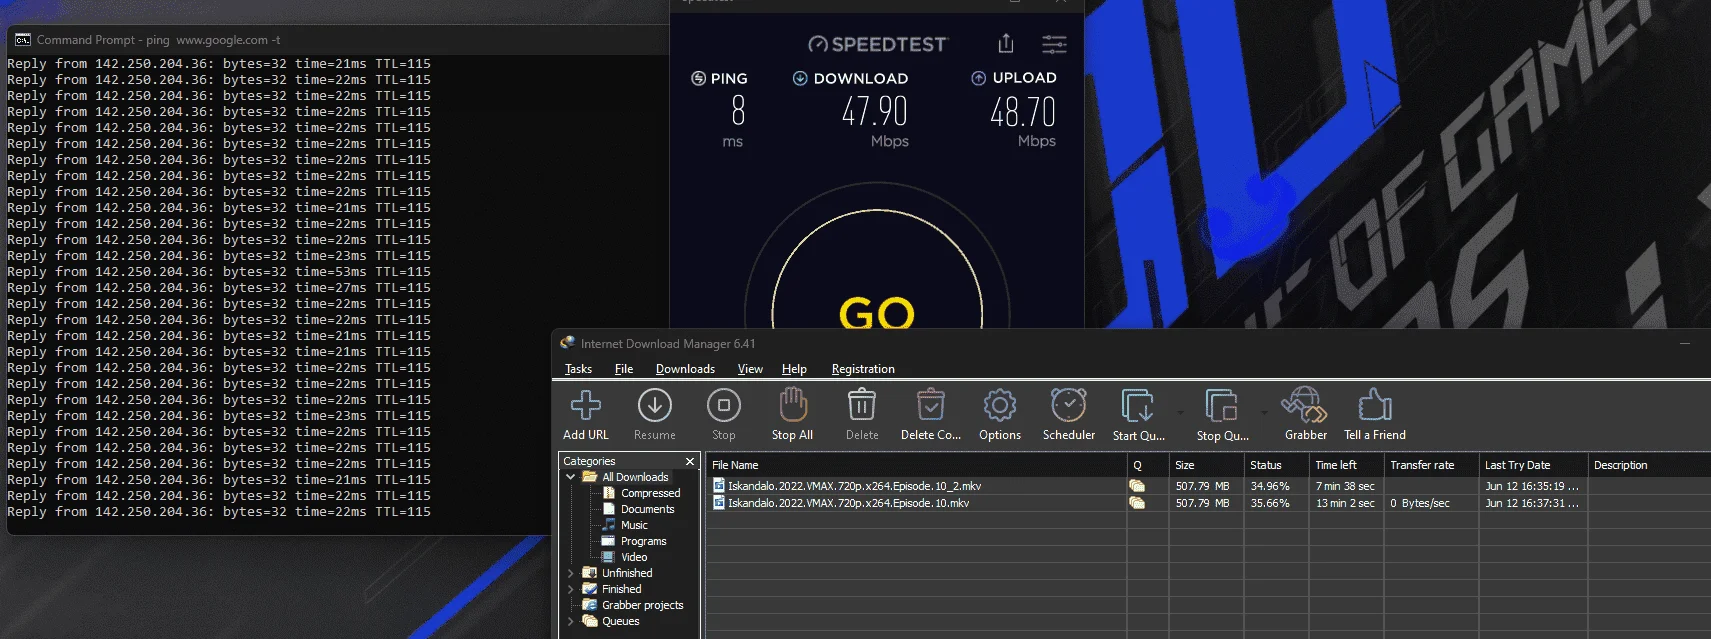Sort downloads by Size column header

pyautogui.click(x=1207, y=465)
